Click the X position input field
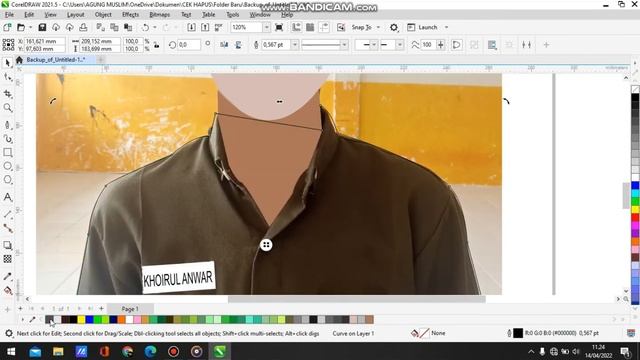 tap(45, 41)
